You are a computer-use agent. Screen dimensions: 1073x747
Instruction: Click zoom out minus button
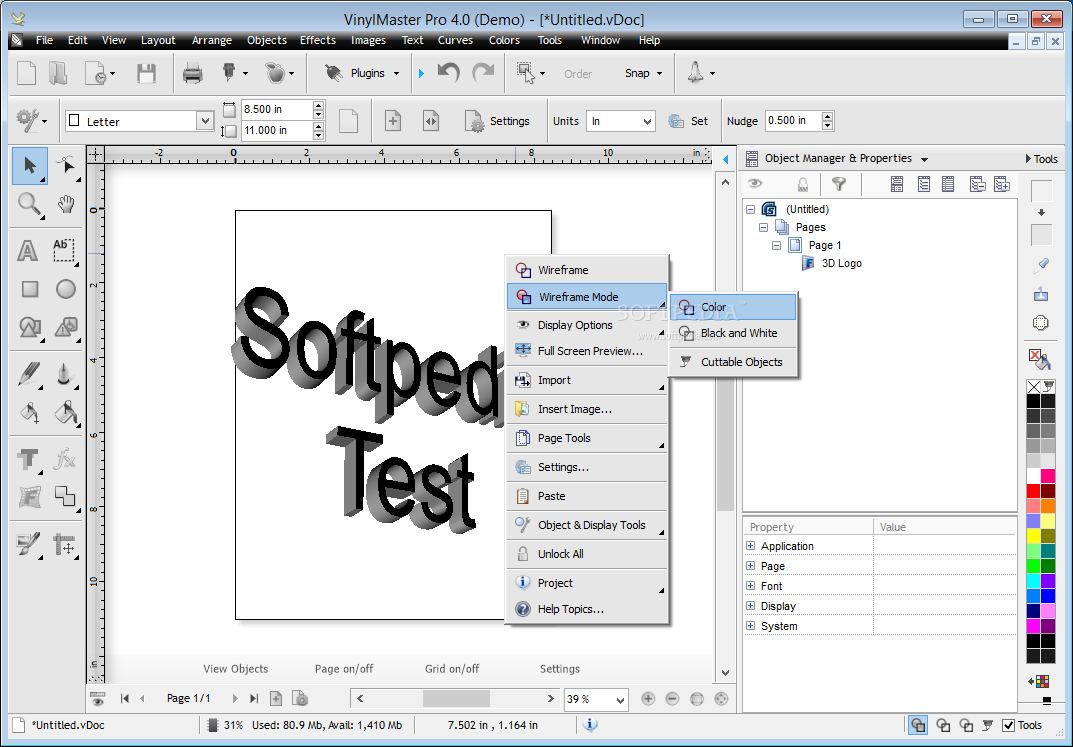[672, 698]
